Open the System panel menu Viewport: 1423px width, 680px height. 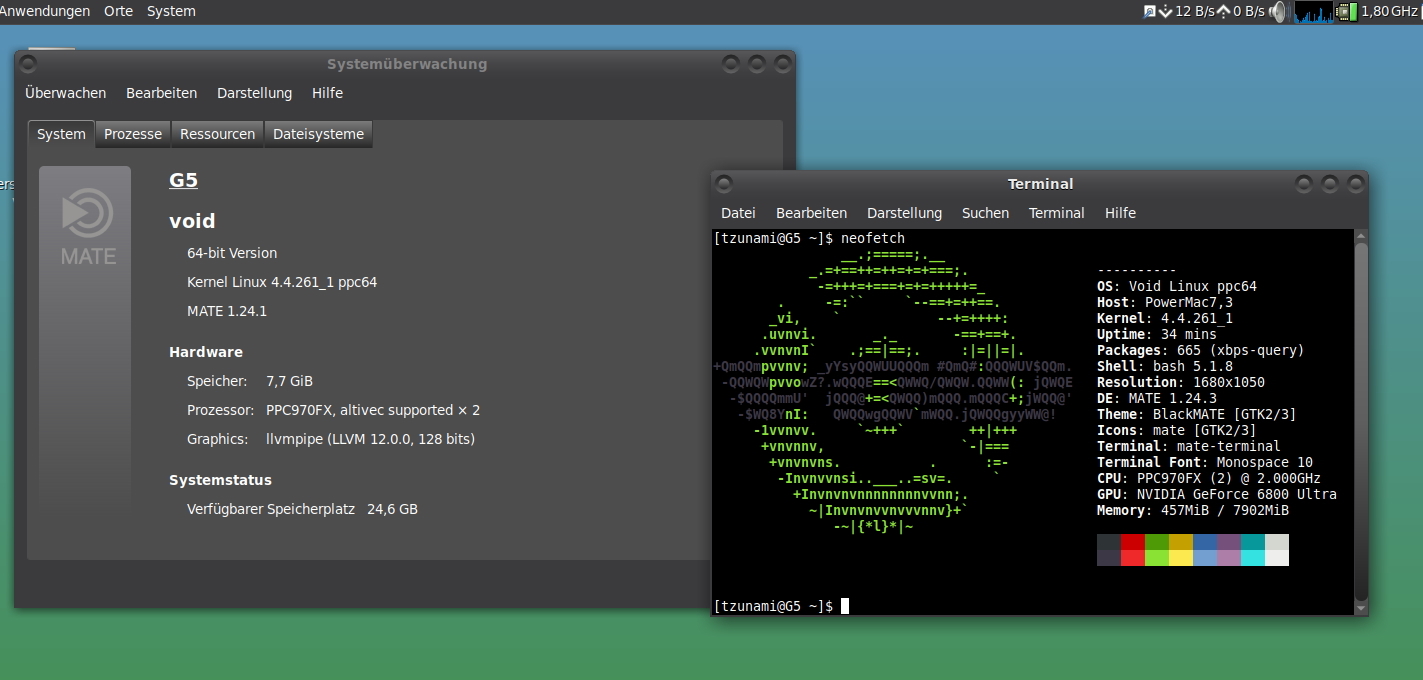pyautogui.click(x=171, y=11)
